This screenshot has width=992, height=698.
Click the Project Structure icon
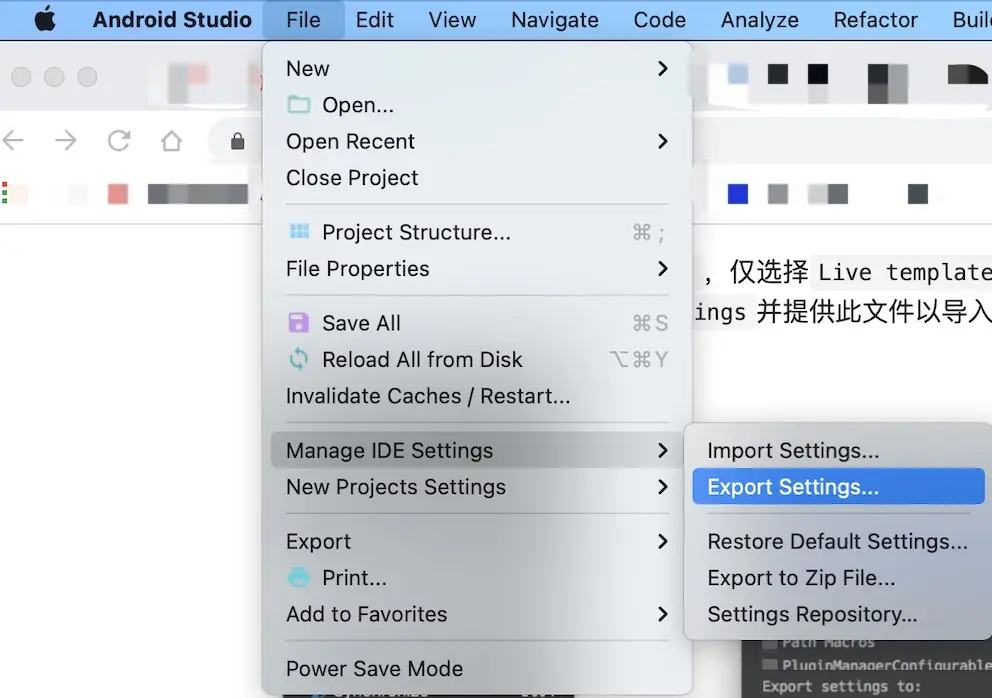pyautogui.click(x=299, y=232)
